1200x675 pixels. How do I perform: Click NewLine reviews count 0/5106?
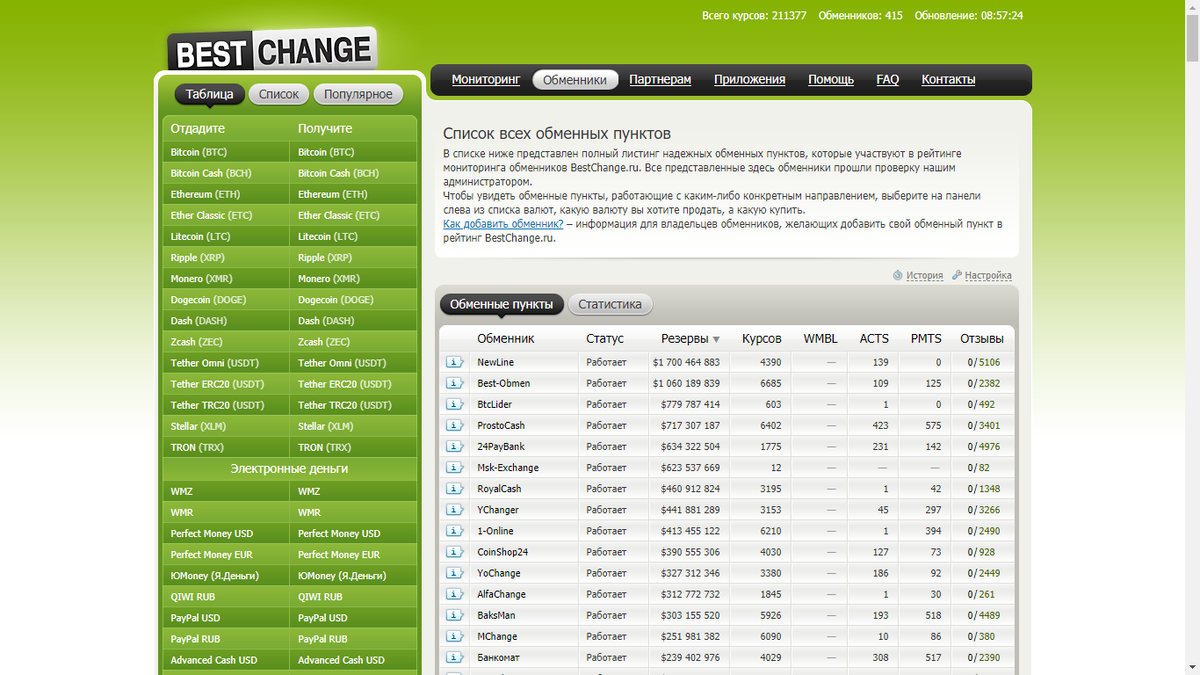984,362
